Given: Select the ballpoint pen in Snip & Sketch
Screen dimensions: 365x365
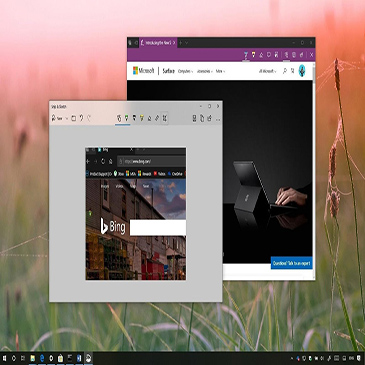Looking at the screenshot, I should coord(127,118).
